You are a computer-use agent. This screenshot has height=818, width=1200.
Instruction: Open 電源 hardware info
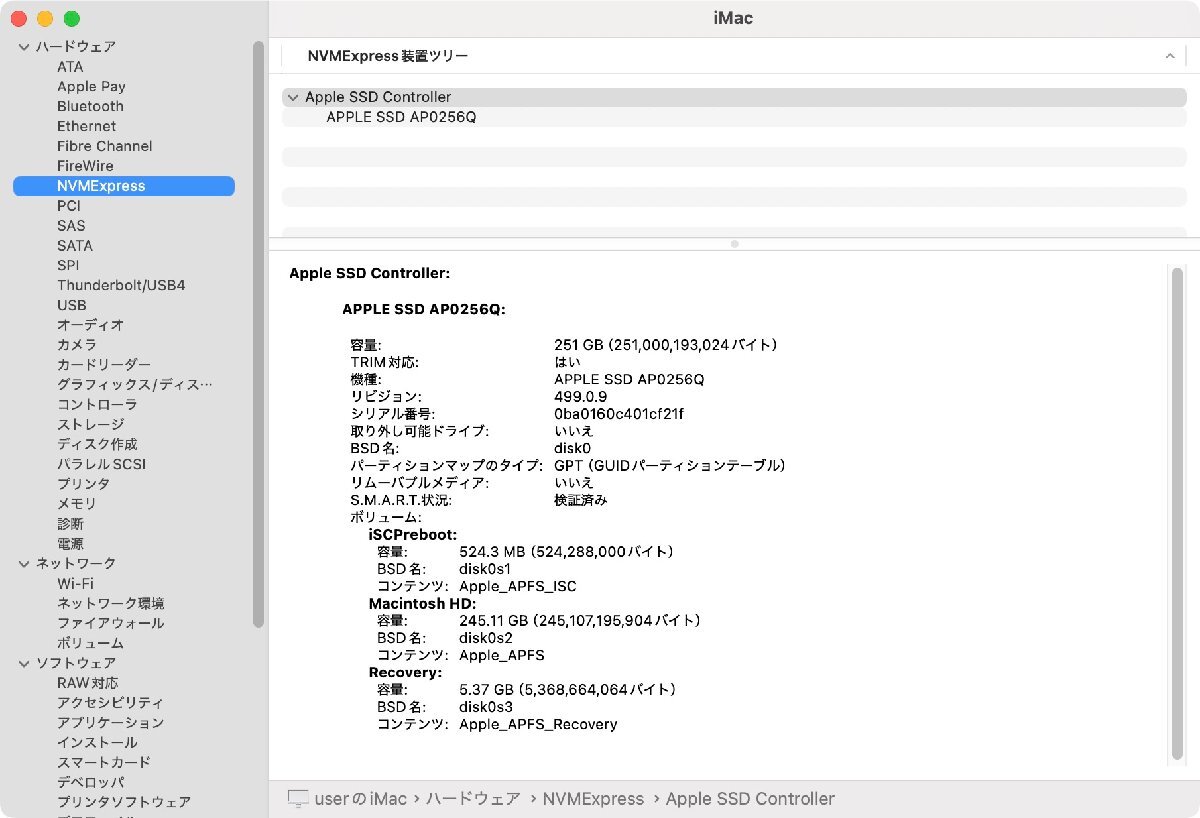(x=70, y=544)
